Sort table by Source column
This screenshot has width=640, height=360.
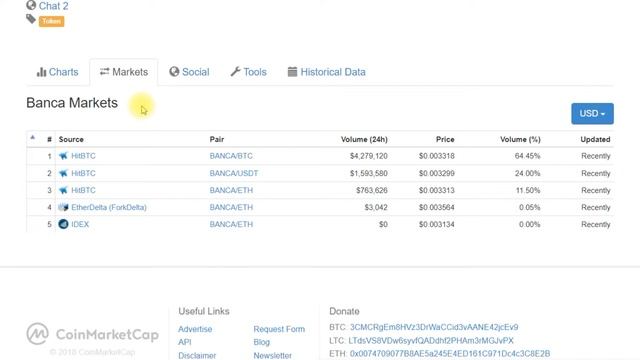click(x=71, y=140)
